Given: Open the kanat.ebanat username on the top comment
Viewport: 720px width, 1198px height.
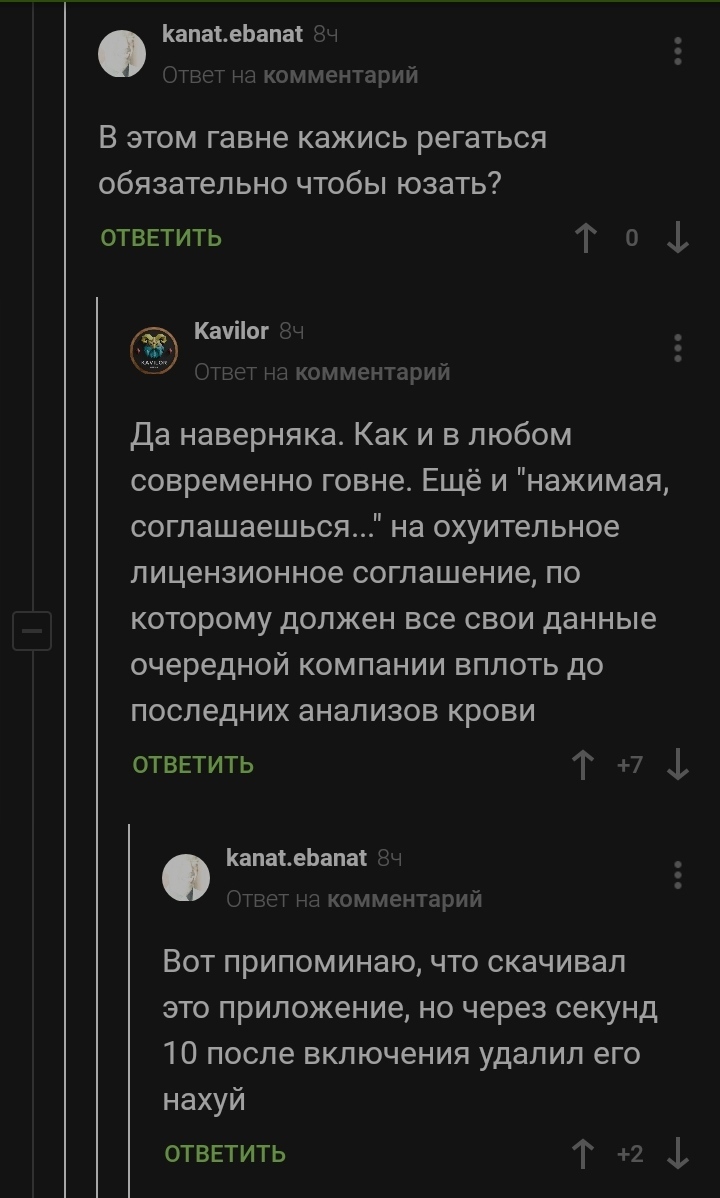Looking at the screenshot, I should [x=233, y=34].
